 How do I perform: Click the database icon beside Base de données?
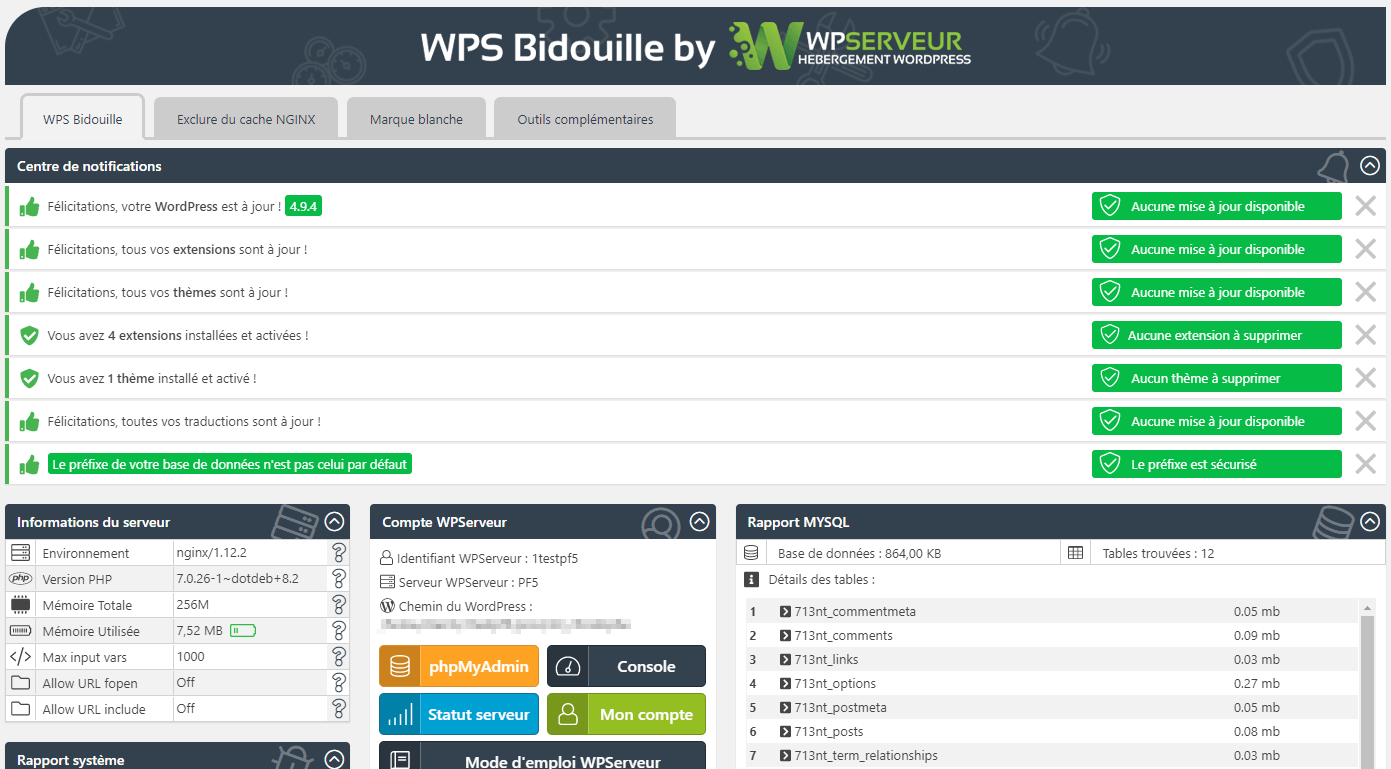tap(752, 552)
